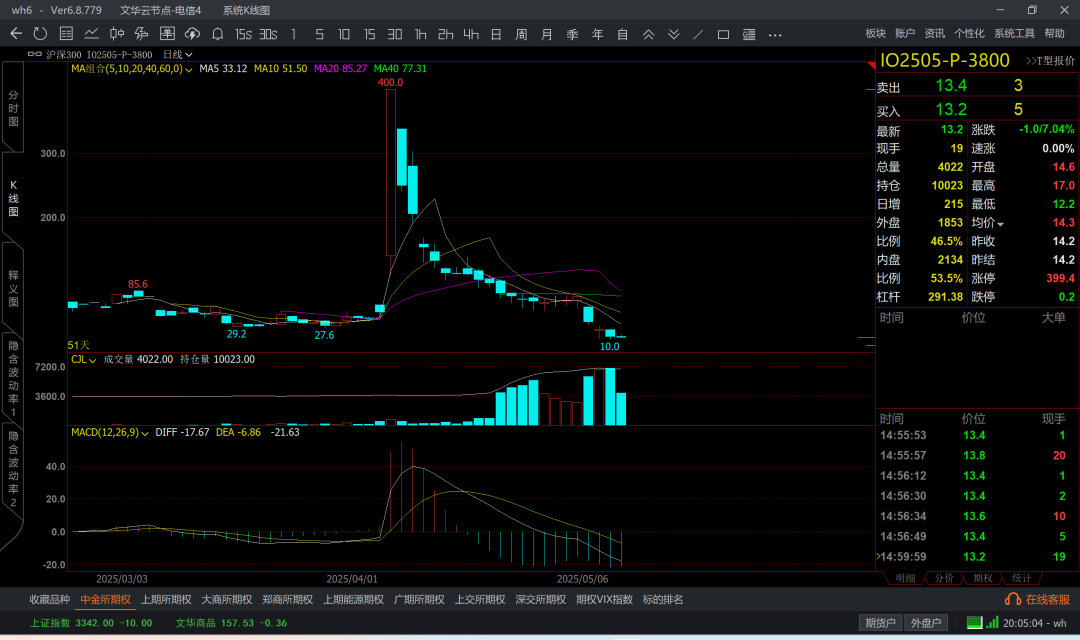
Task: Expand the 均价 dropdown arrow
Action: tap(1000, 223)
